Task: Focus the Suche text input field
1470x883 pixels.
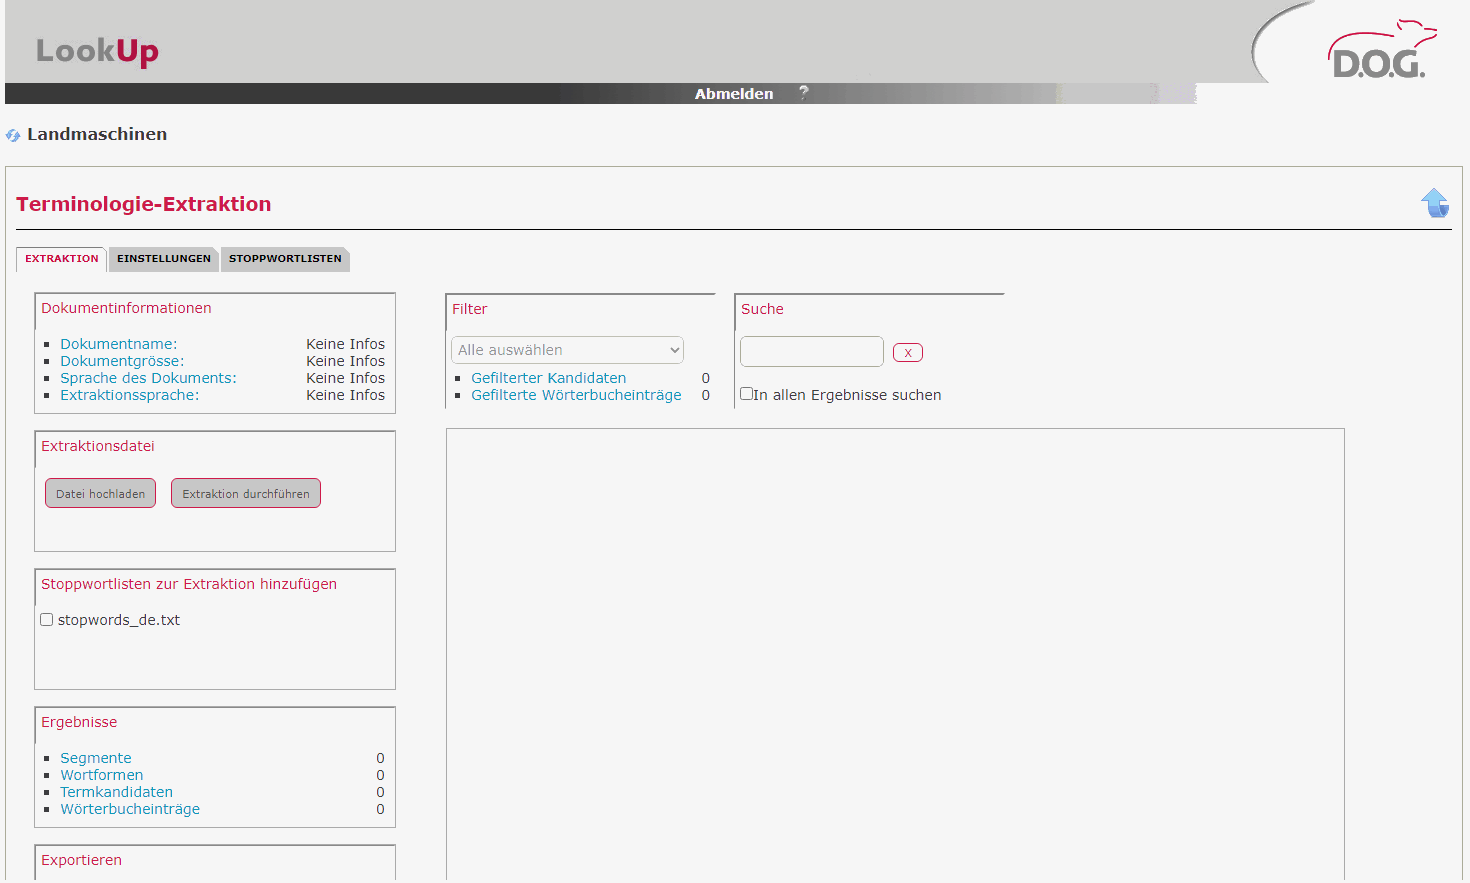Action: tap(811, 351)
